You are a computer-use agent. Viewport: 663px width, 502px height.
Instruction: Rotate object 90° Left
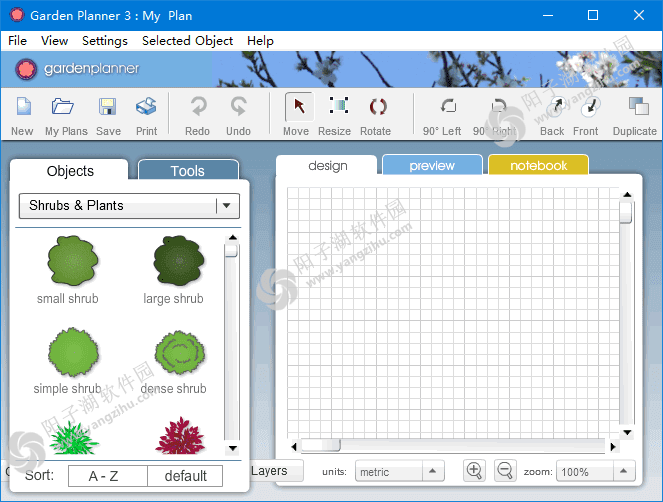443,115
